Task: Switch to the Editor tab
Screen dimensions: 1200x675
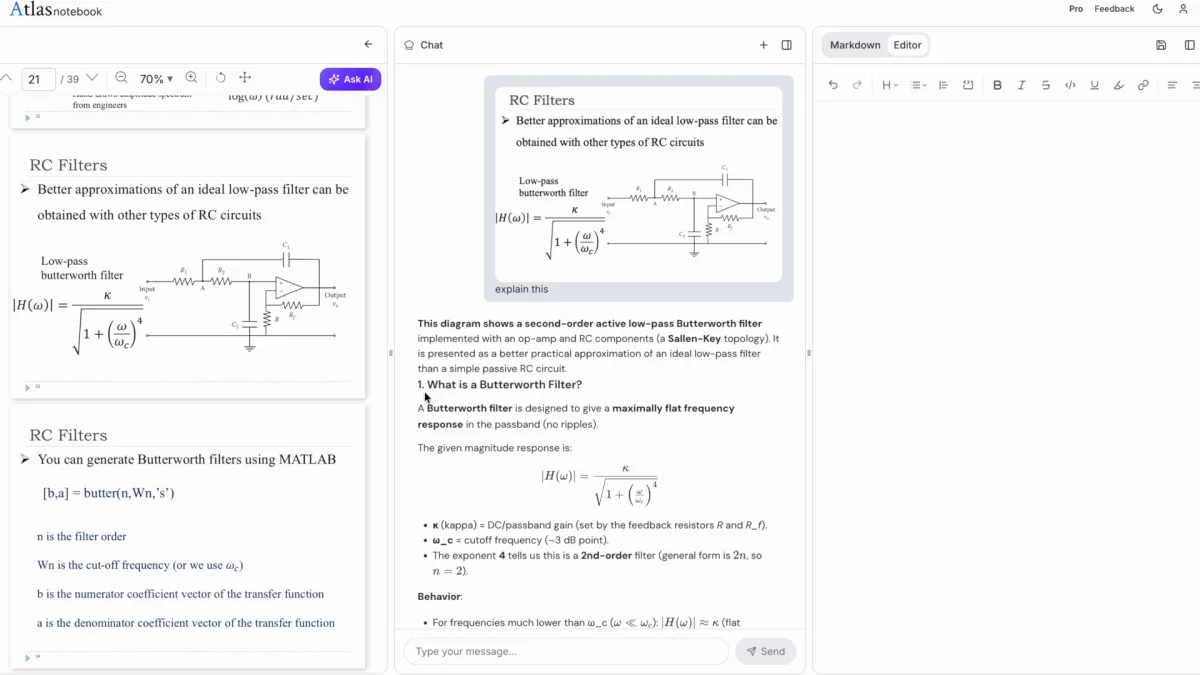Action: pos(907,45)
